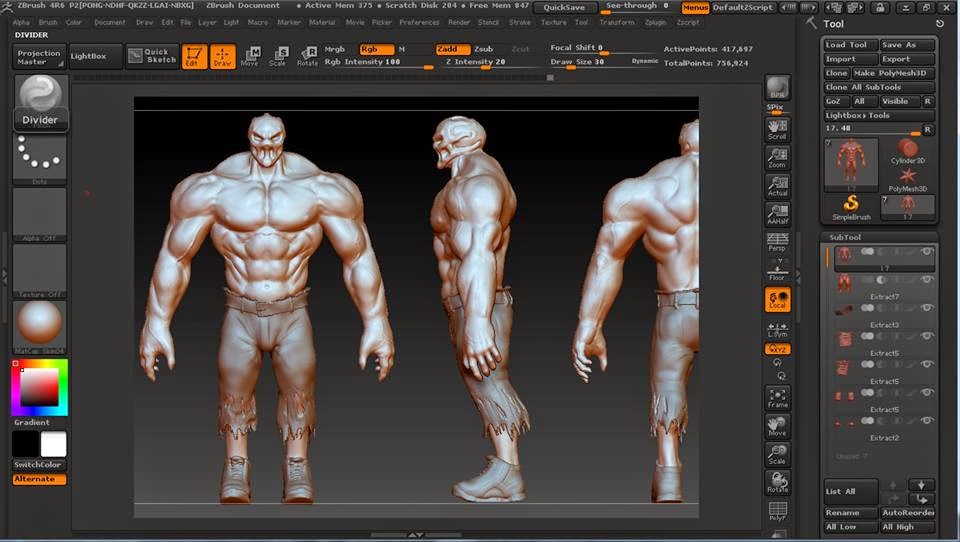The width and height of the screenshot is (960, 542).
Task: Open the Render menu
Action: point(459,22)
